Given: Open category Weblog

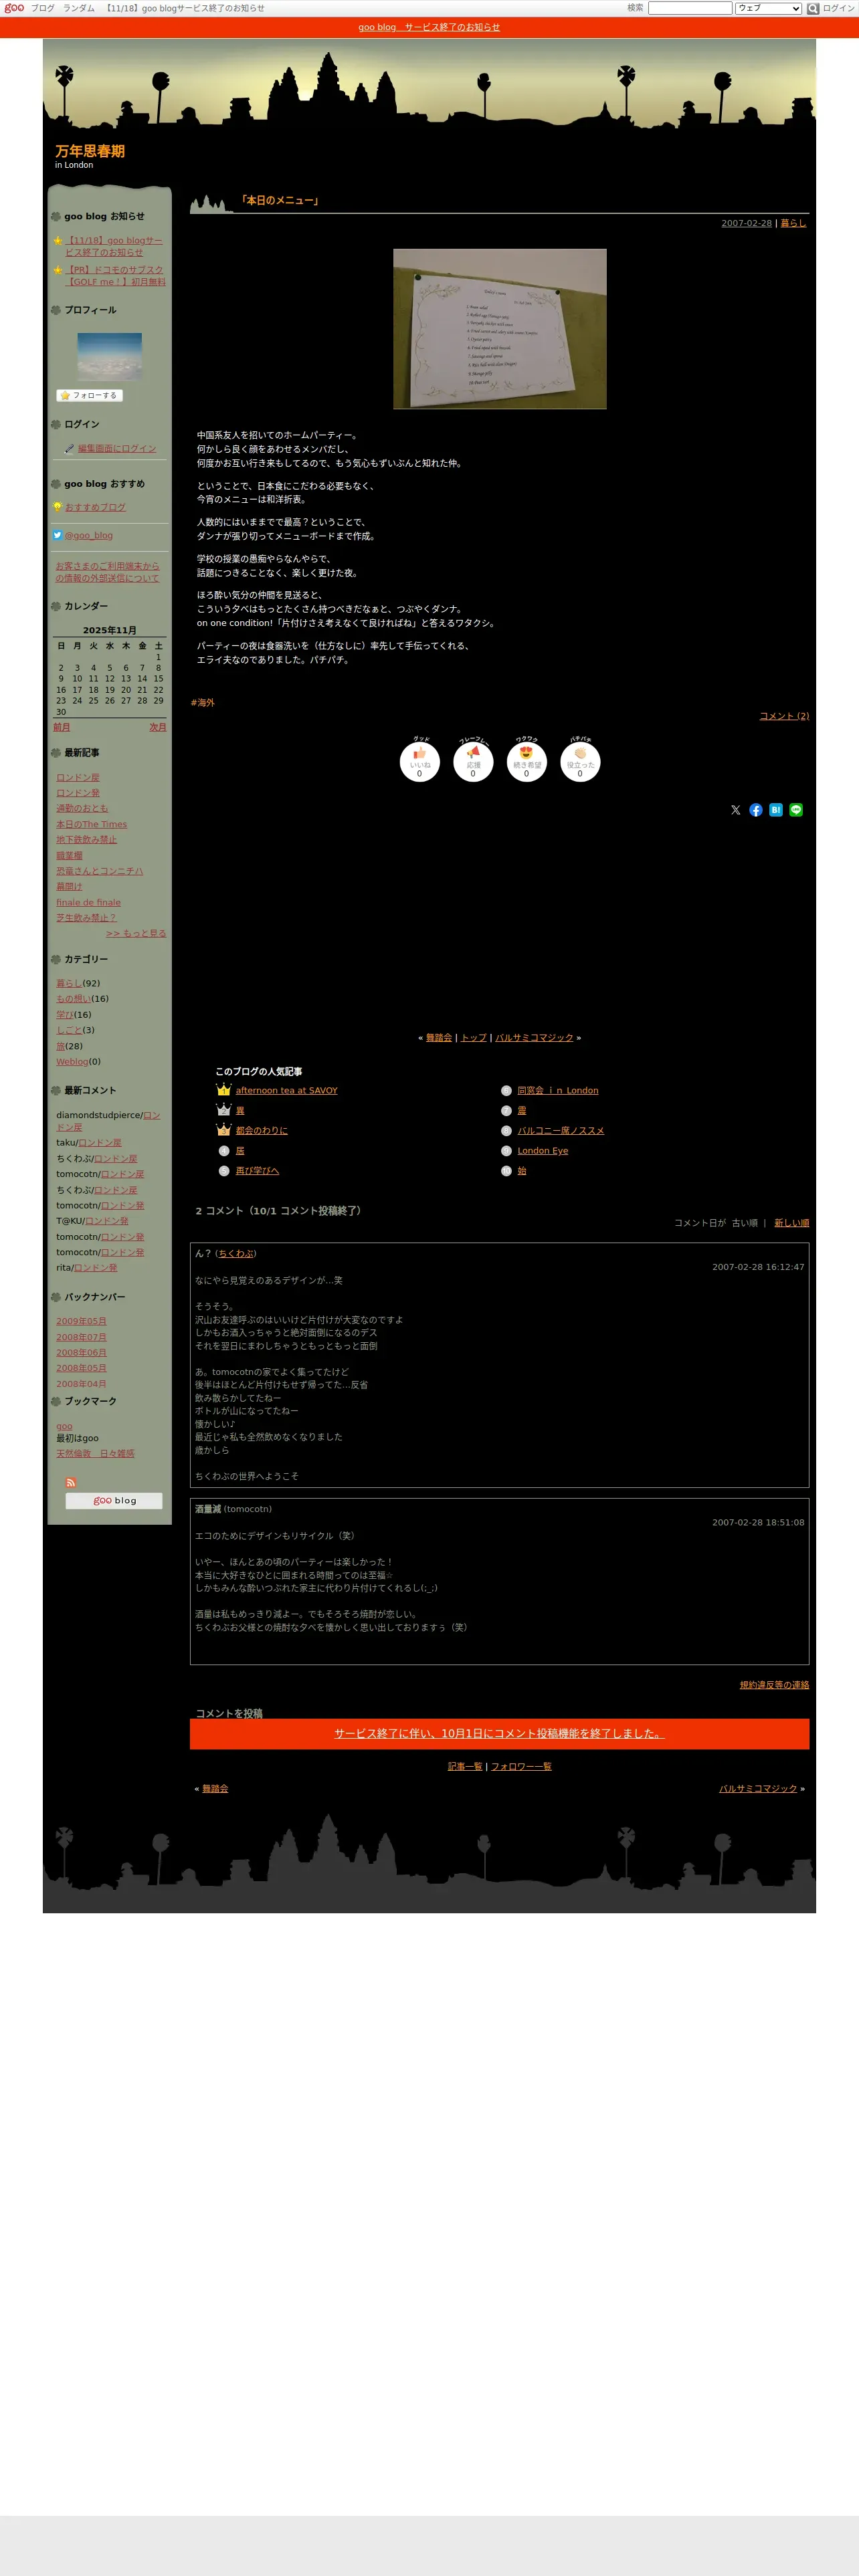Looking at the screenshot, I should (72, 1062).
